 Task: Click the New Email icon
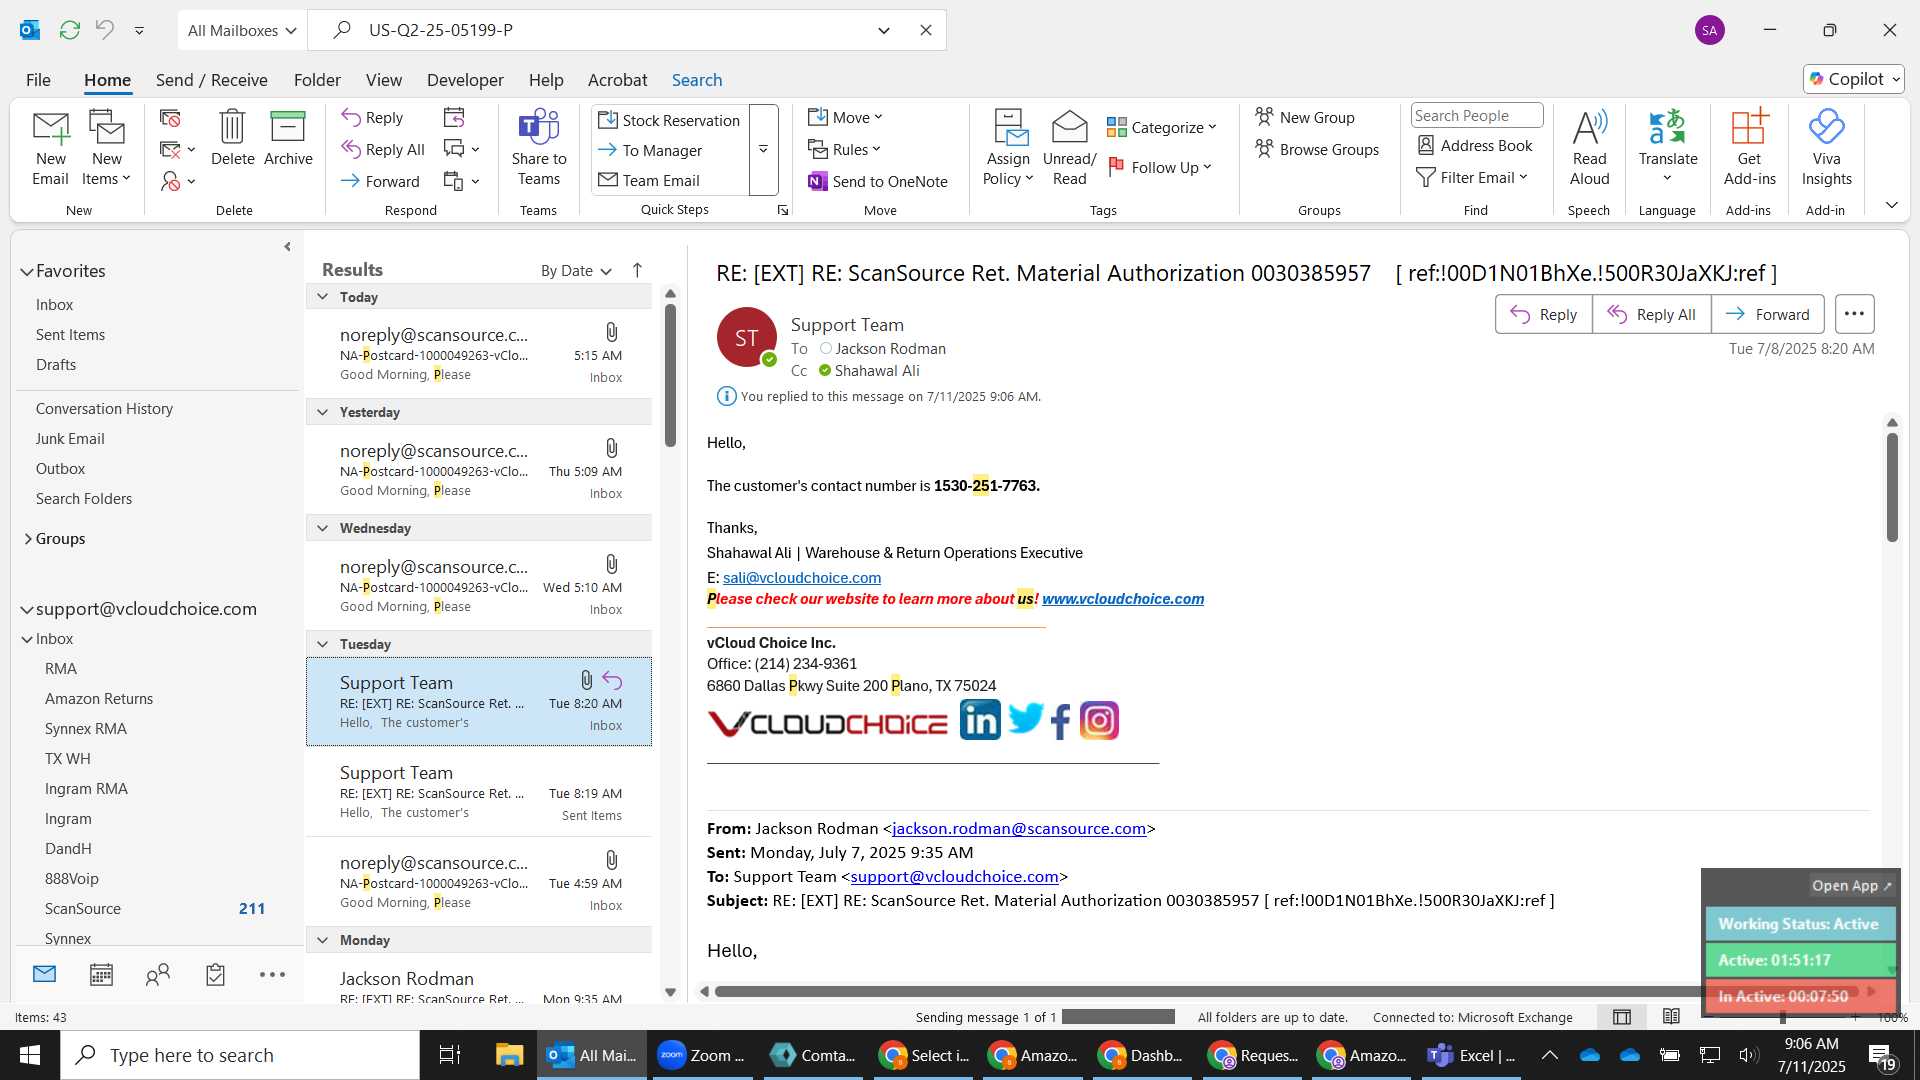tap(50, 147)
